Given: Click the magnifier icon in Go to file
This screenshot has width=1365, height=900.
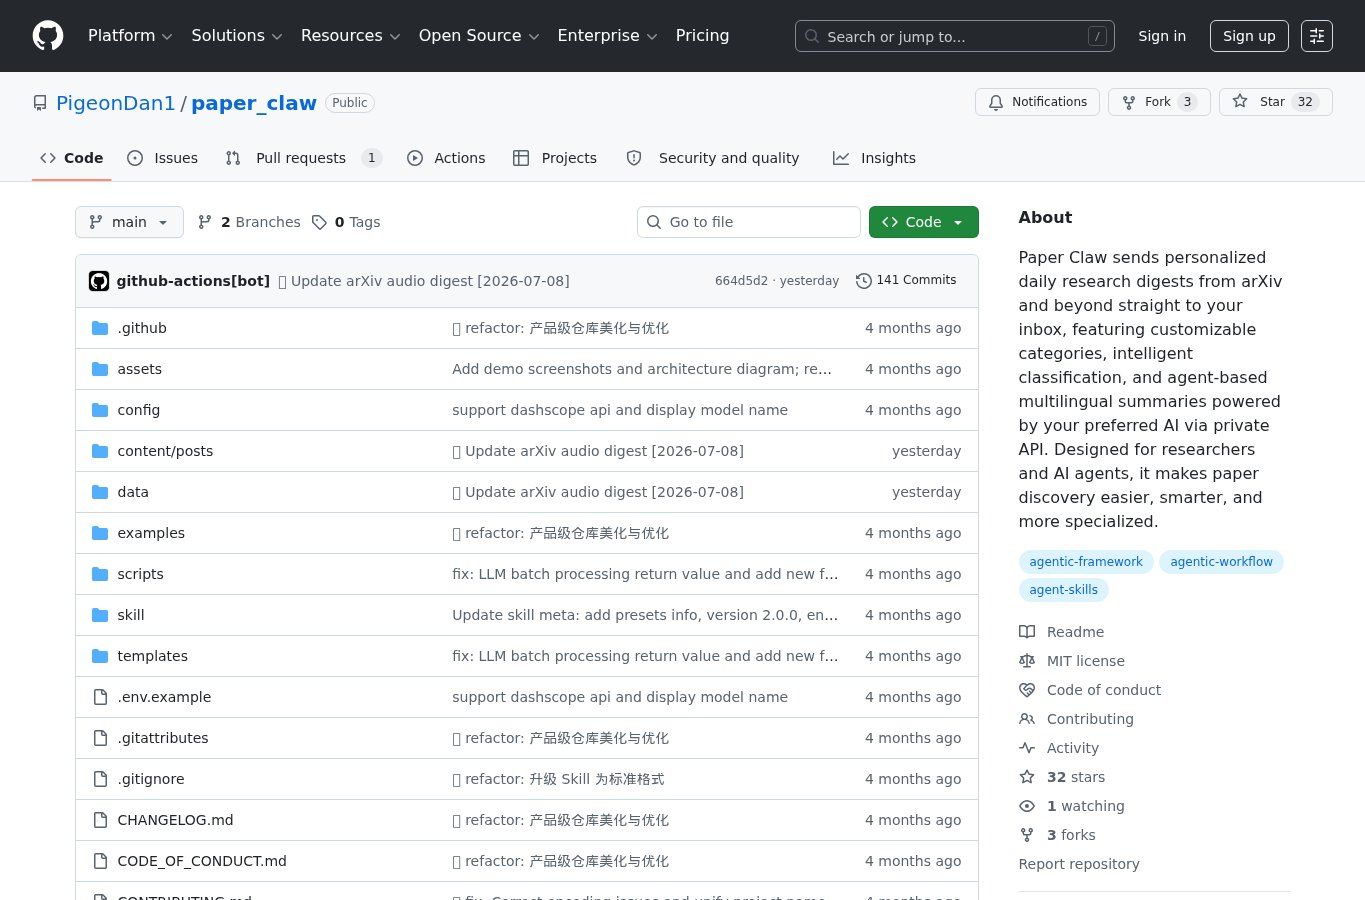Looking at the screenshot, I should pyautogui.click(x=654, y=222).
